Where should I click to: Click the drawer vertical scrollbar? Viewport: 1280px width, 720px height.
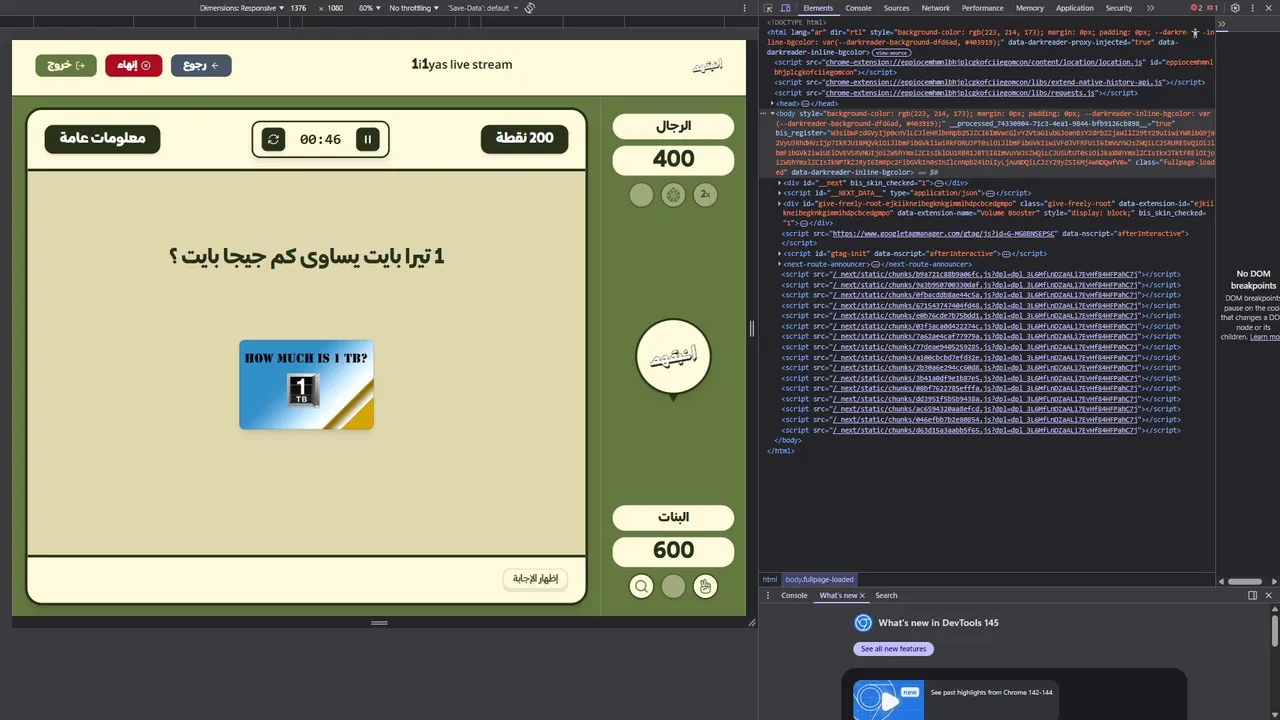pyautogui.click(x=1275, y=630)
